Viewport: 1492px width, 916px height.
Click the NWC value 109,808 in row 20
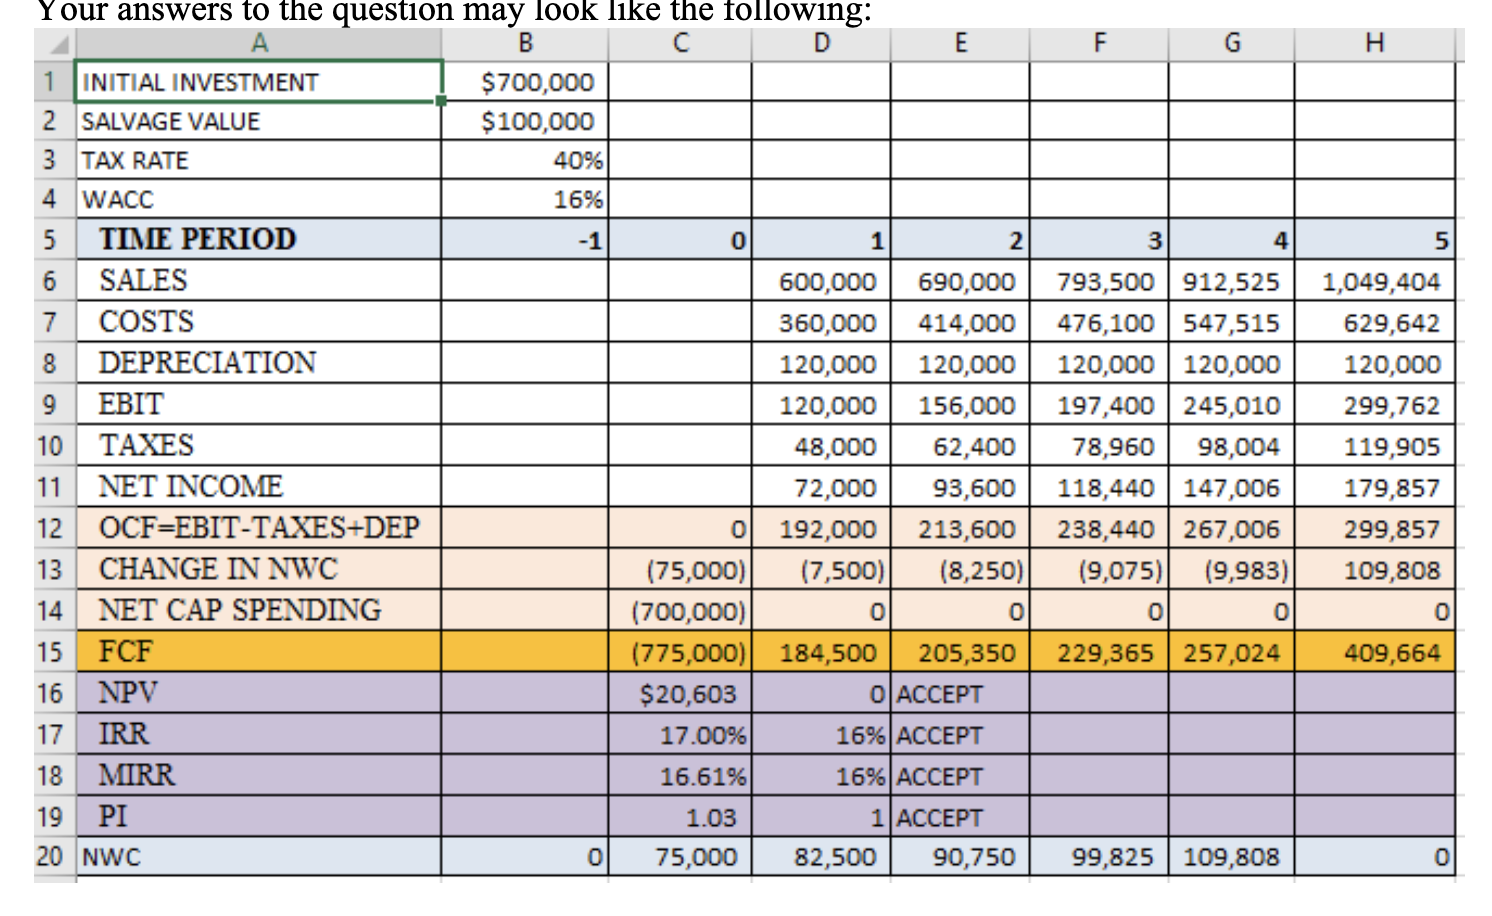1231,857
